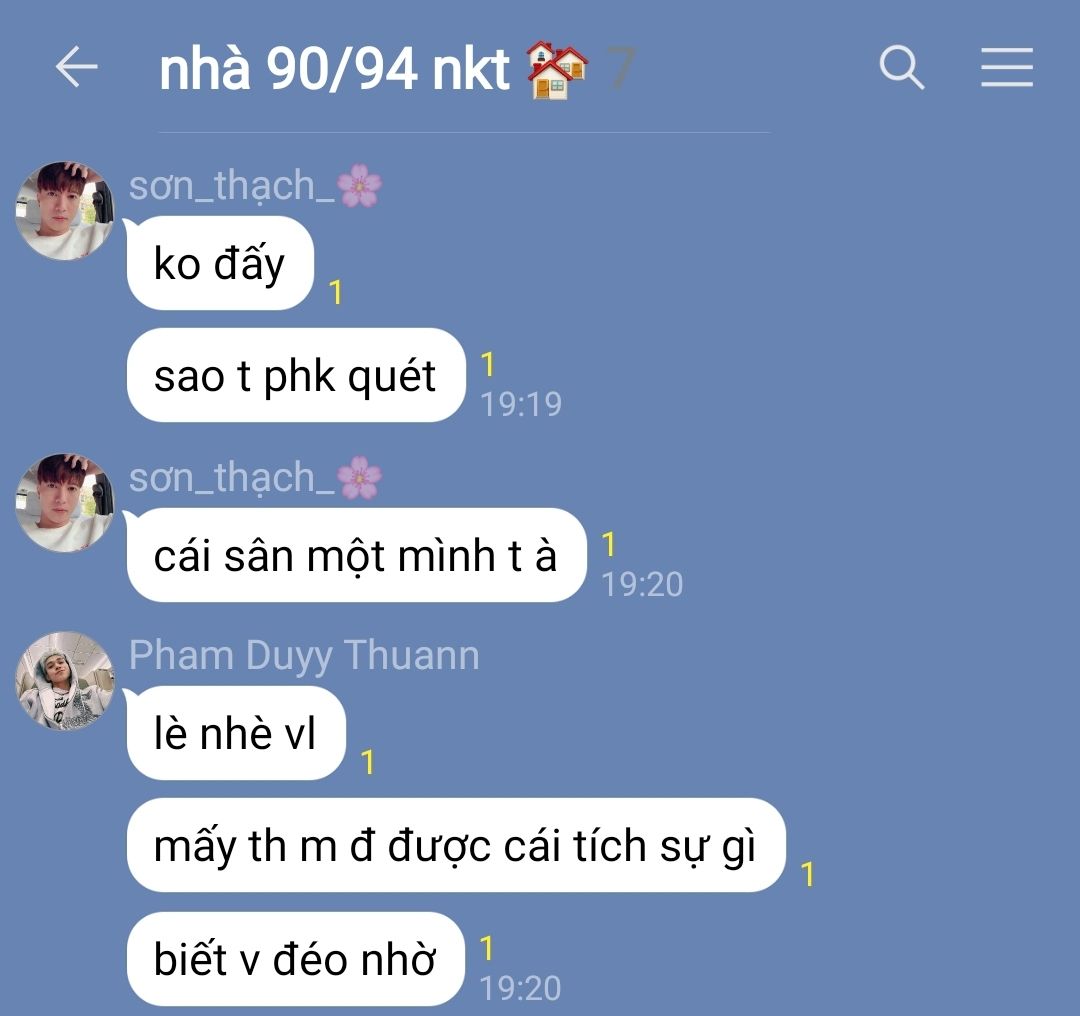
Task: Tap the read count beside "ko đấy"
Action: click(335, 293)
